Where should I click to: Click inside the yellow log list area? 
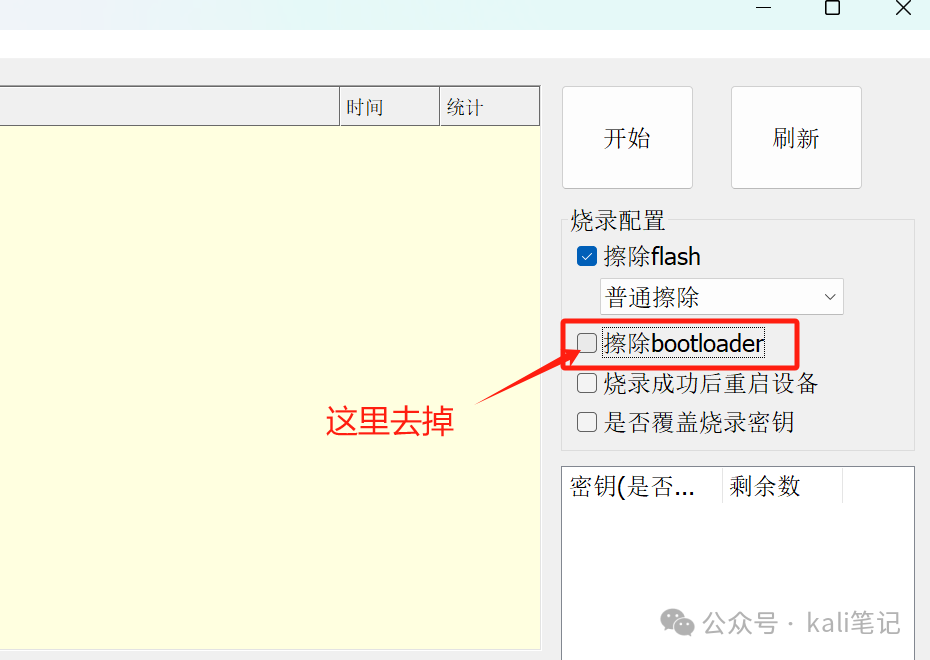pos(270,387)
